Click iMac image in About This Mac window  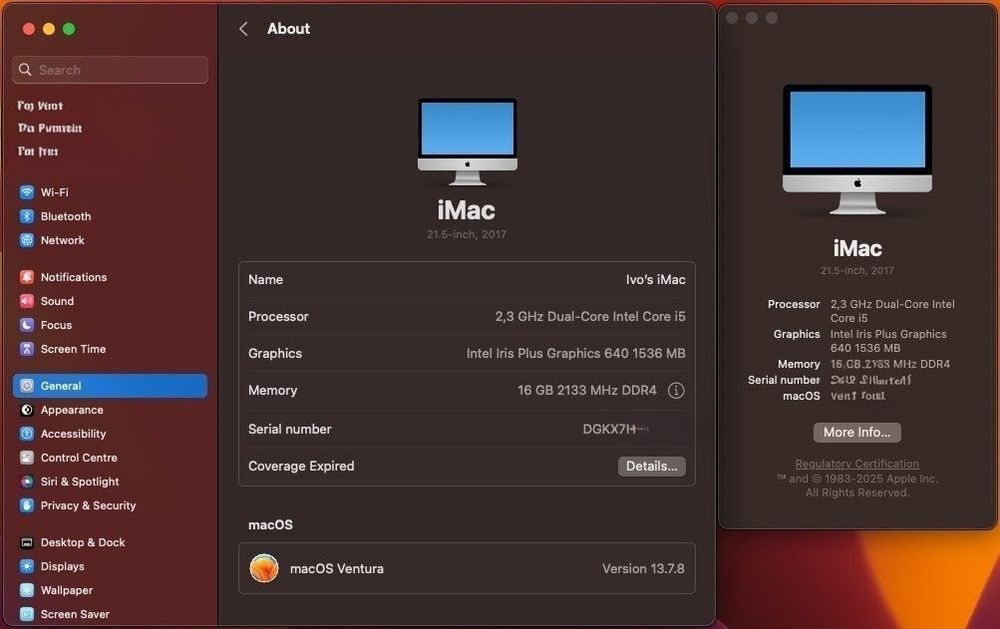(x=857, y=149)
